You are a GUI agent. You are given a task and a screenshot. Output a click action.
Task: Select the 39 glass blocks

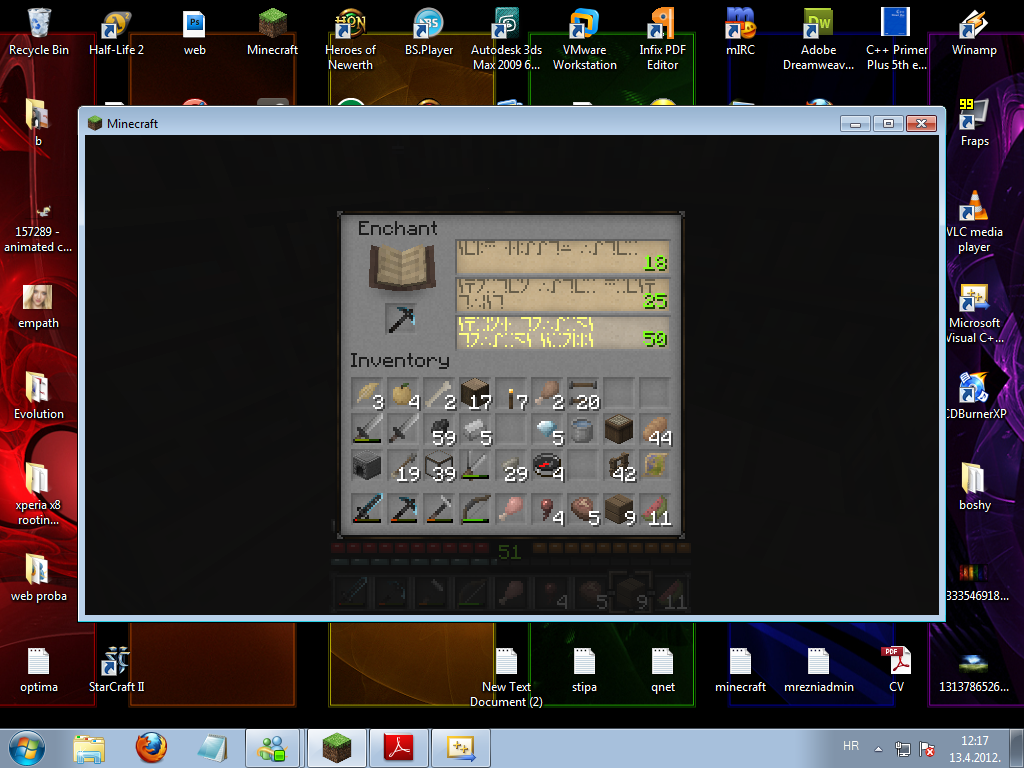pos(440,468)
